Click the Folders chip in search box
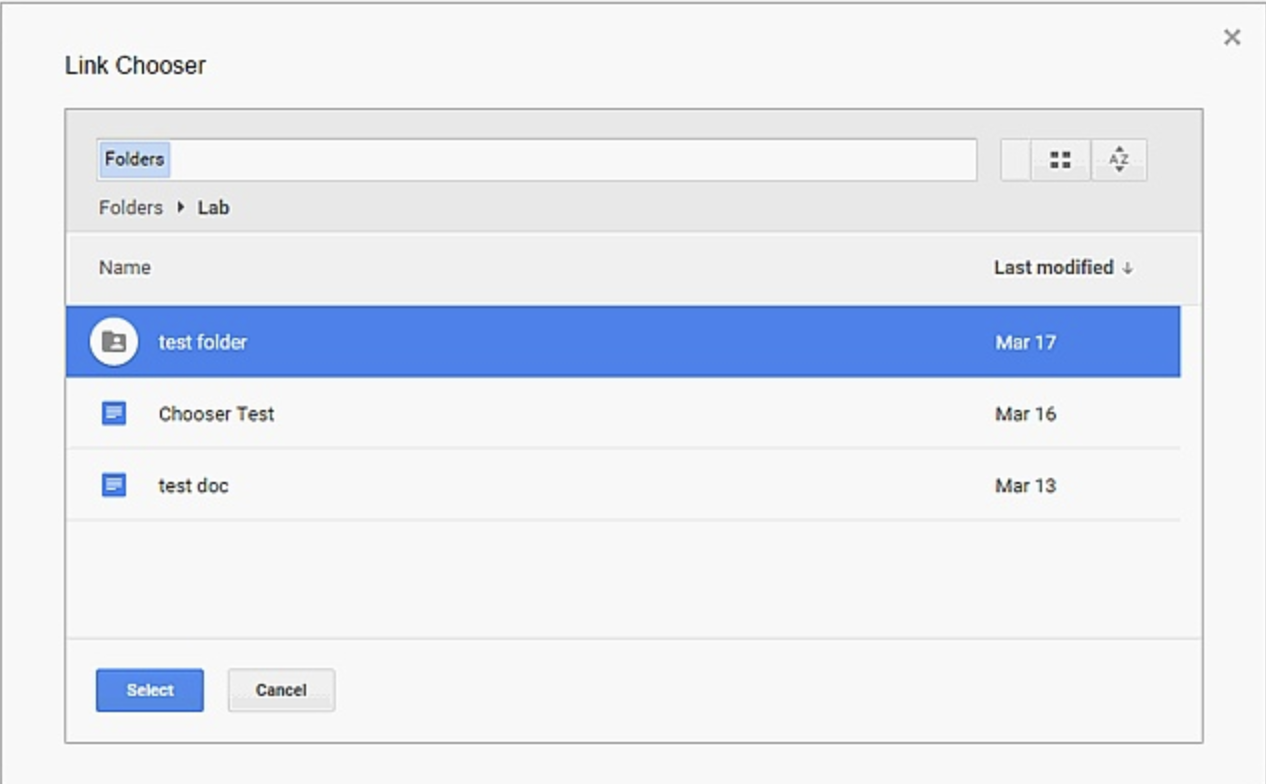 click(x=134, y=160)
